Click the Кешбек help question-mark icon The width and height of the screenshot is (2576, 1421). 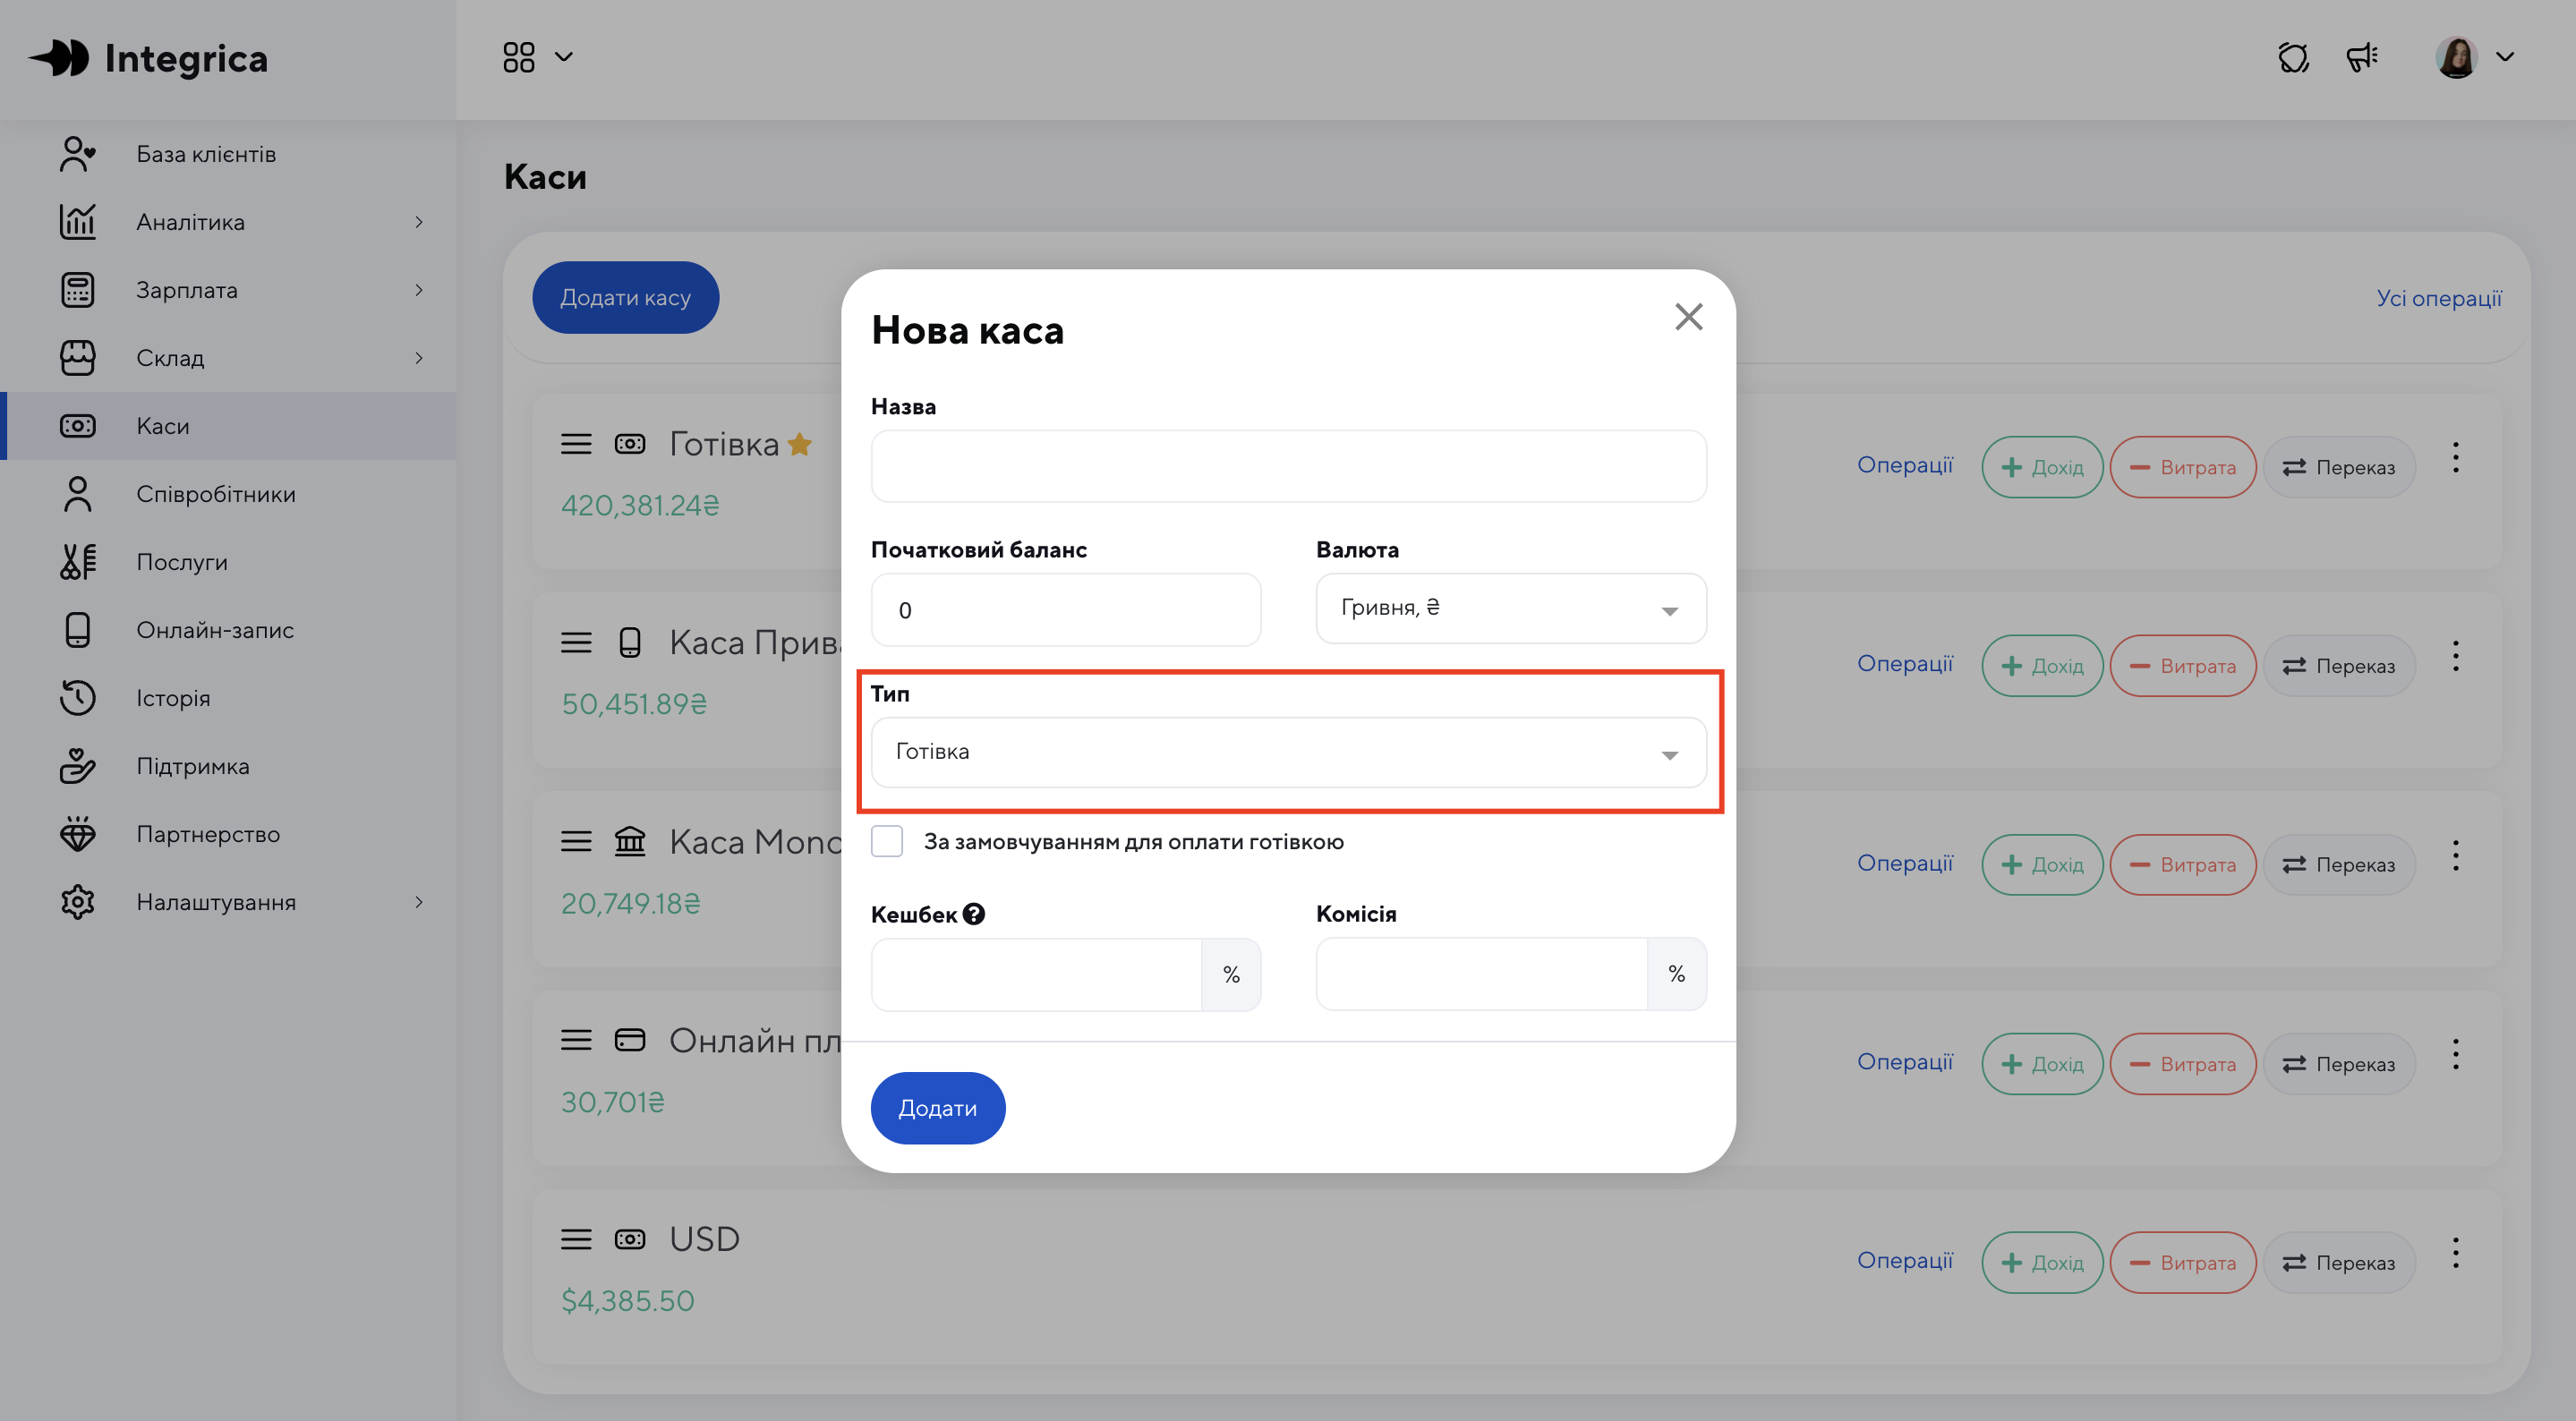pos(974,914)
